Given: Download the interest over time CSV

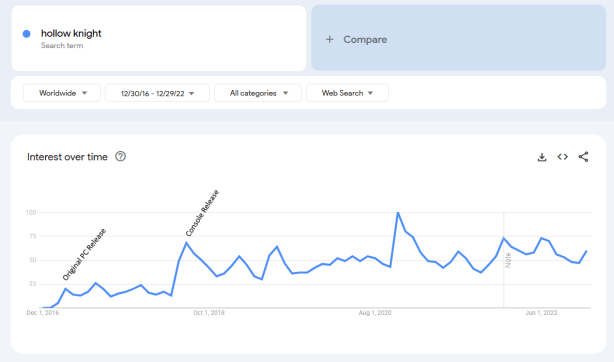Looking at the screenshot, I should [542, 157].
